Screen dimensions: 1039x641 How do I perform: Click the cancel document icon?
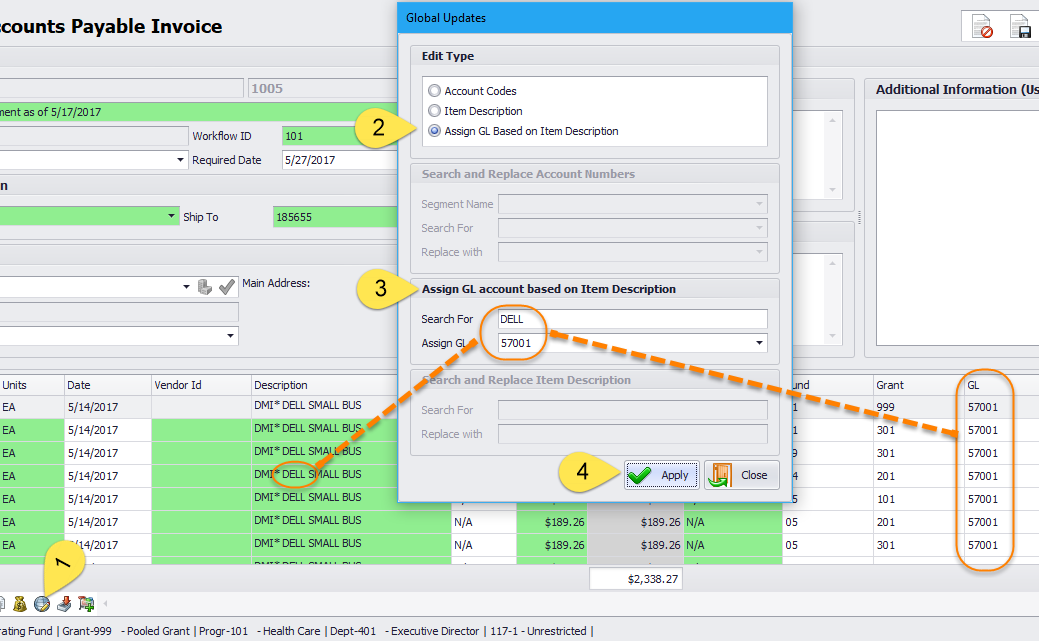(982, 27)
